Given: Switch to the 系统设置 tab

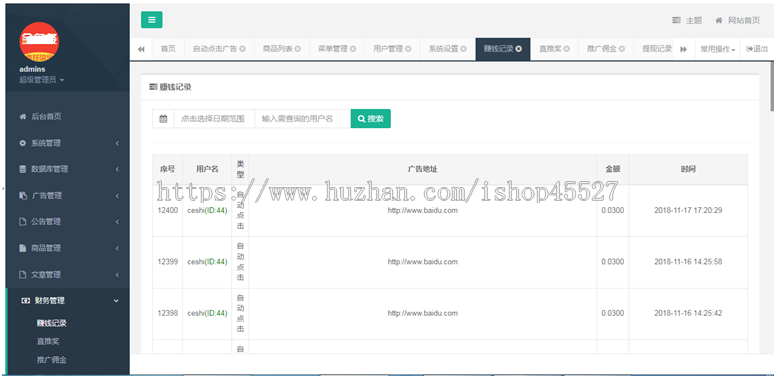Looking at the screenshot, I should coord(443,49).
